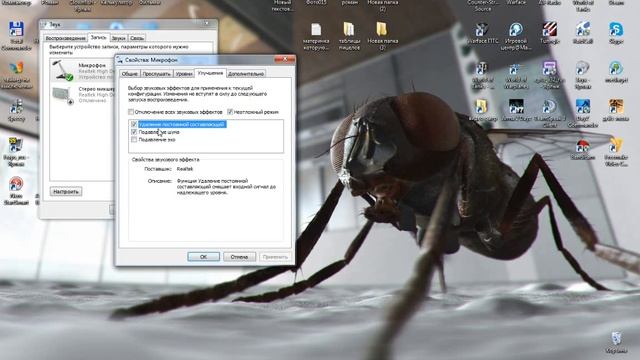Select the 'Микрофон' device name
The width and height of the screenshot is (640, 360).
(92, 65)
